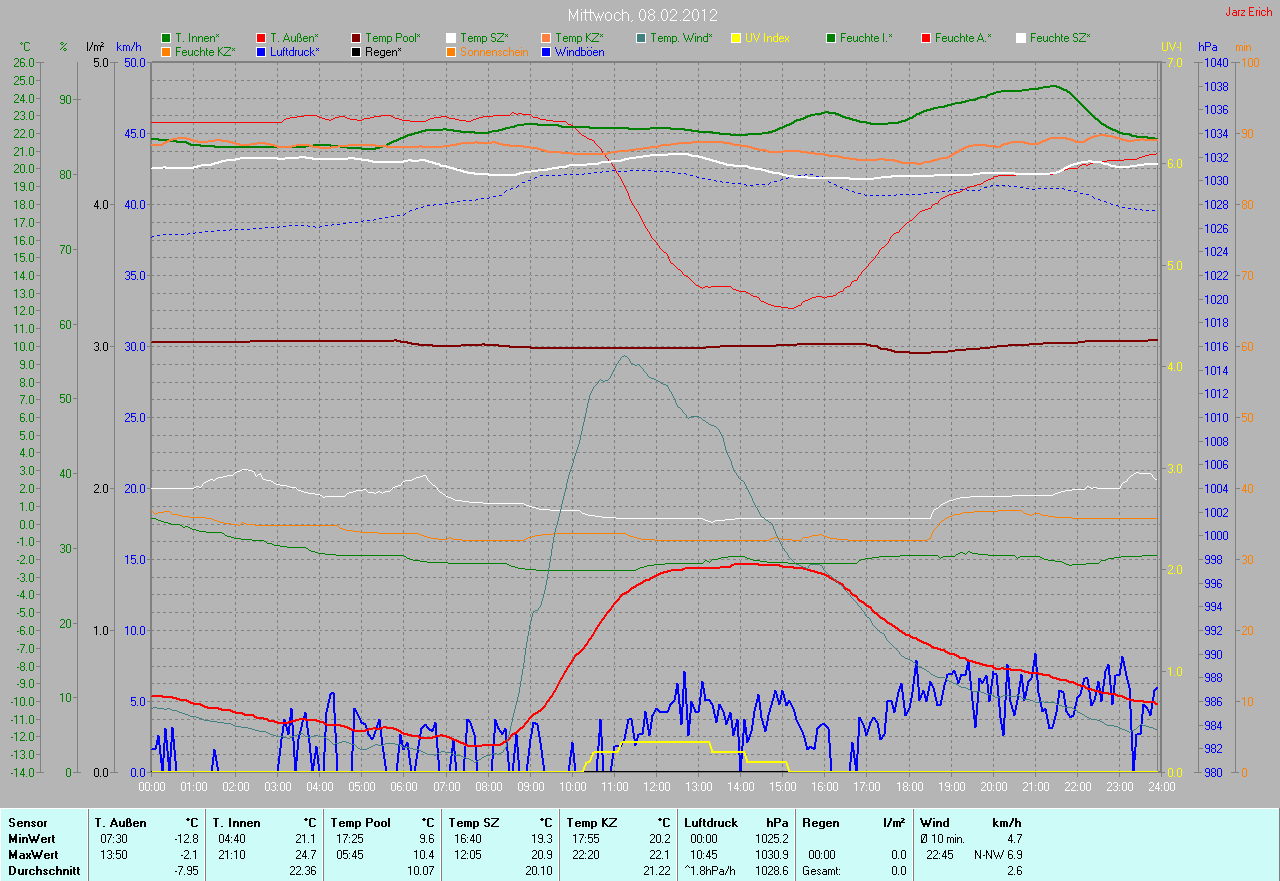Click the Luftdruck column header in table

[x=708, y=823]
